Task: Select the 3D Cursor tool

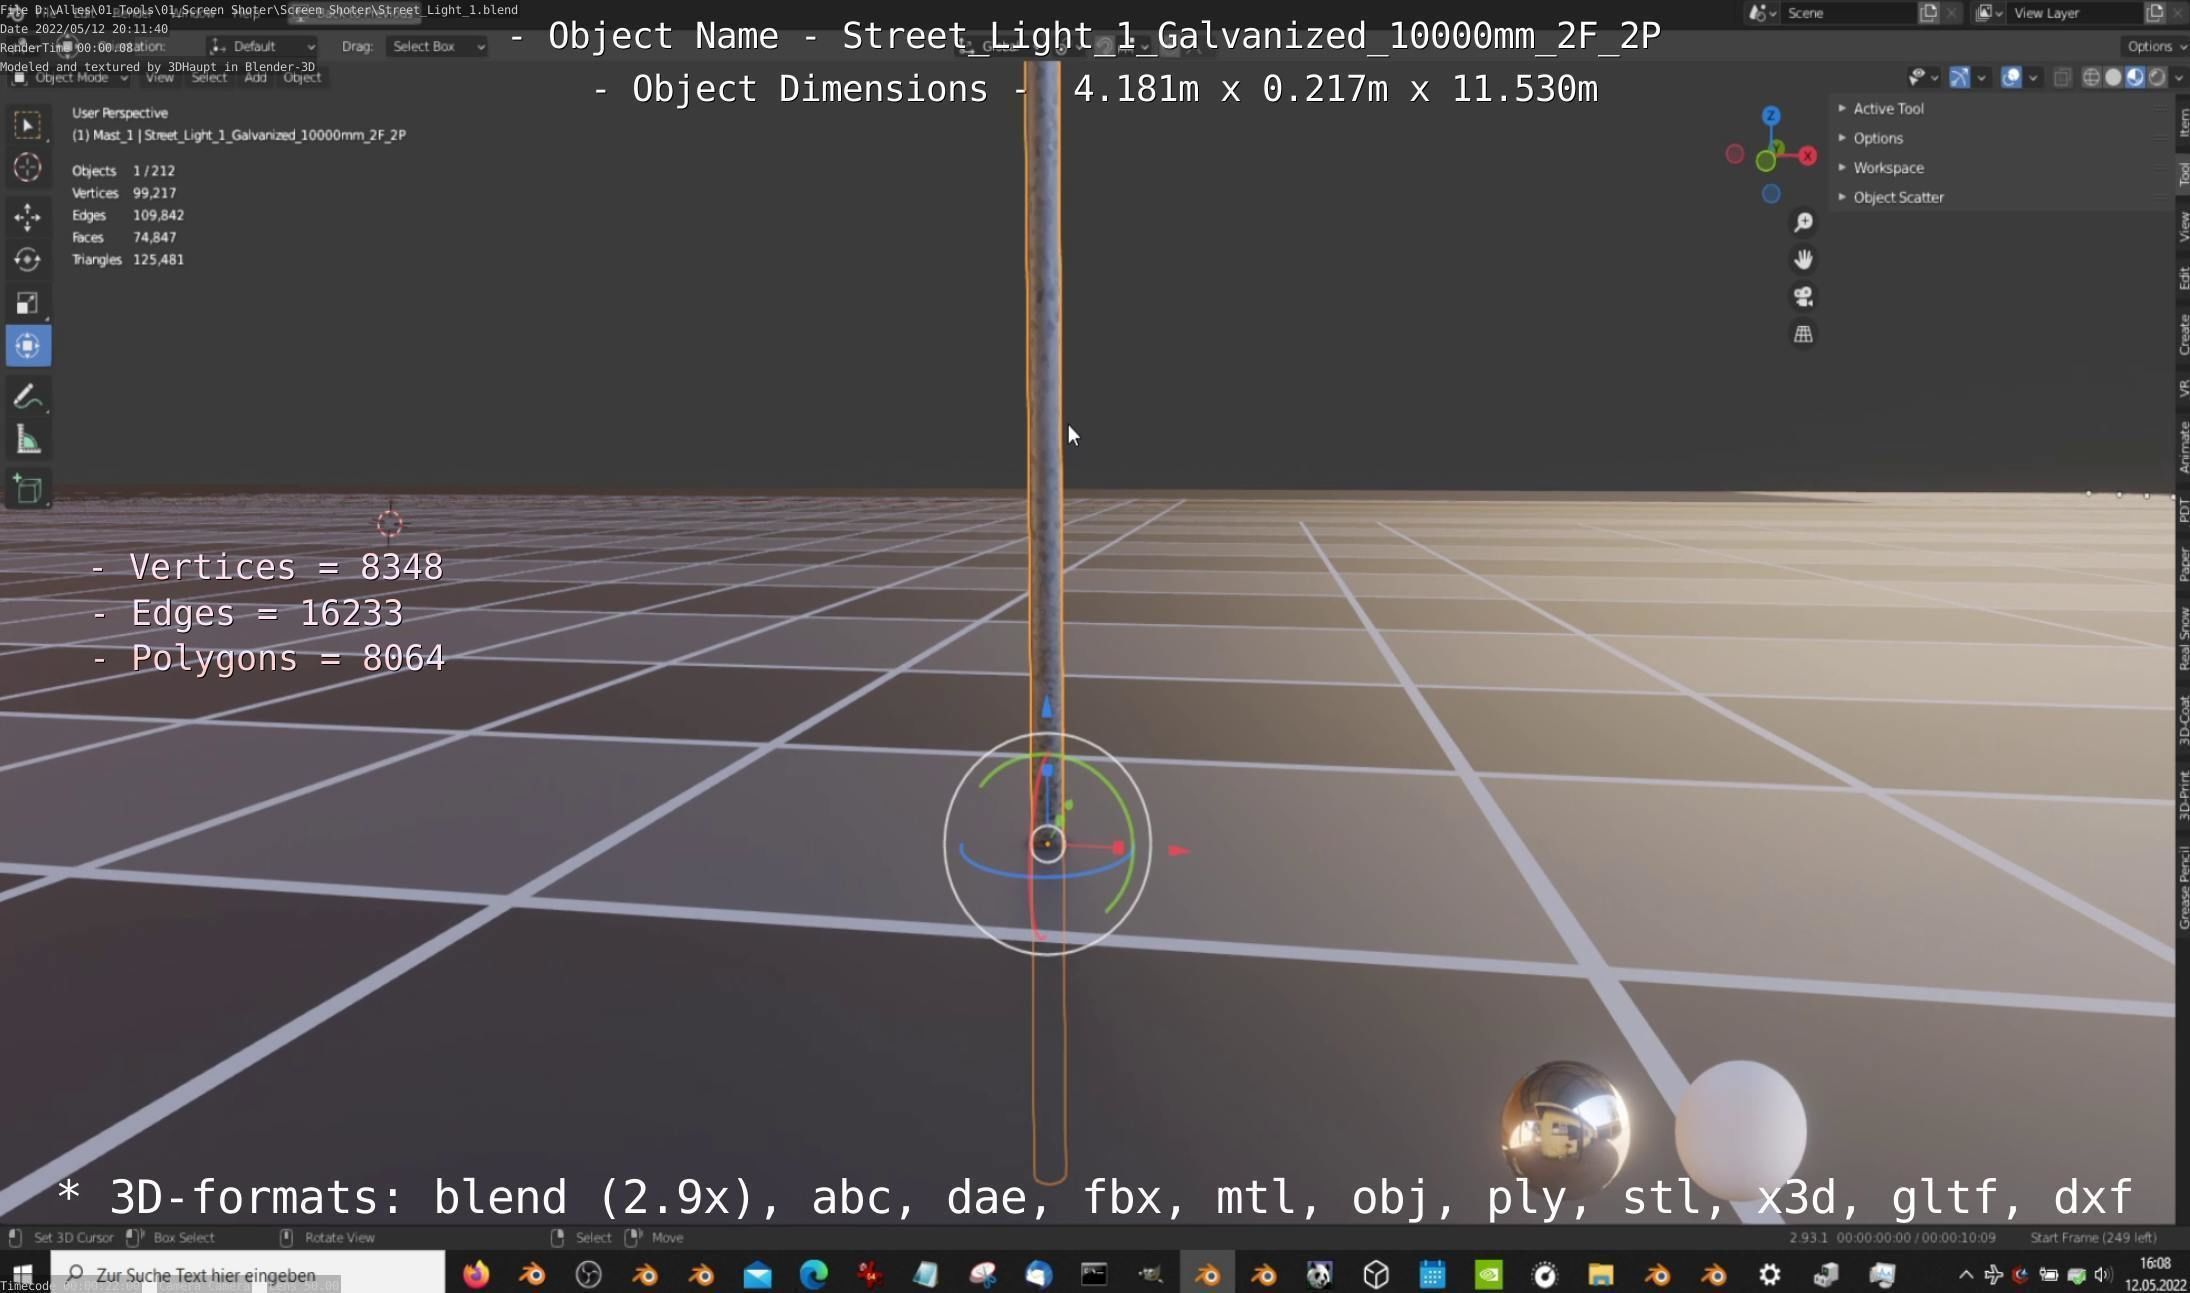Action: point(27,168)
